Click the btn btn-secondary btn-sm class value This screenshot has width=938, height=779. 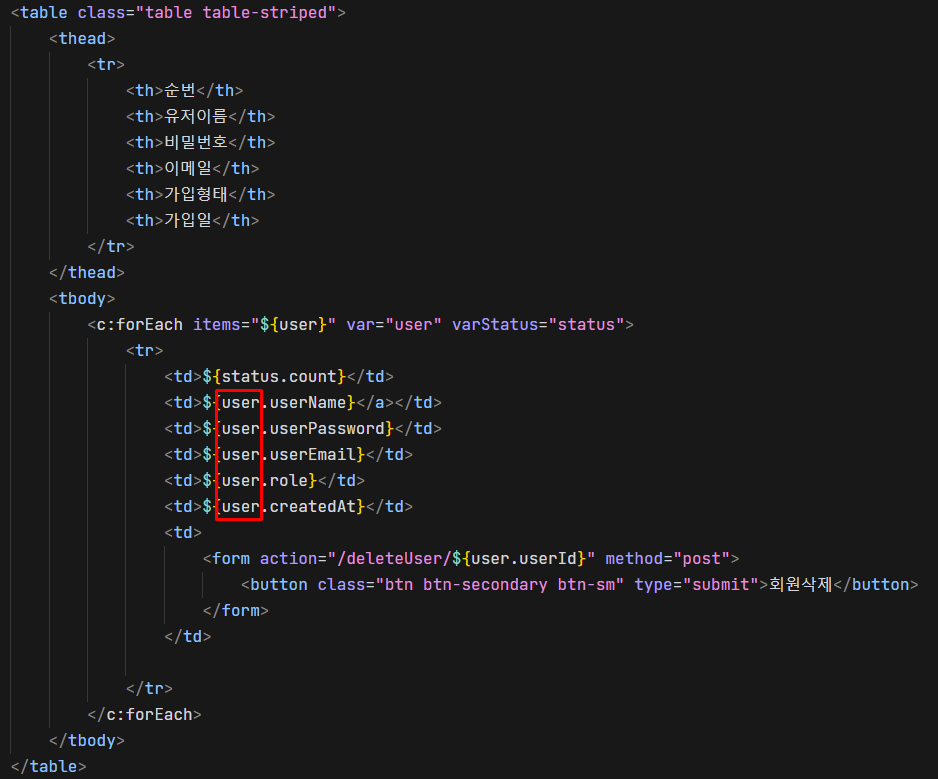click(500, 585)
